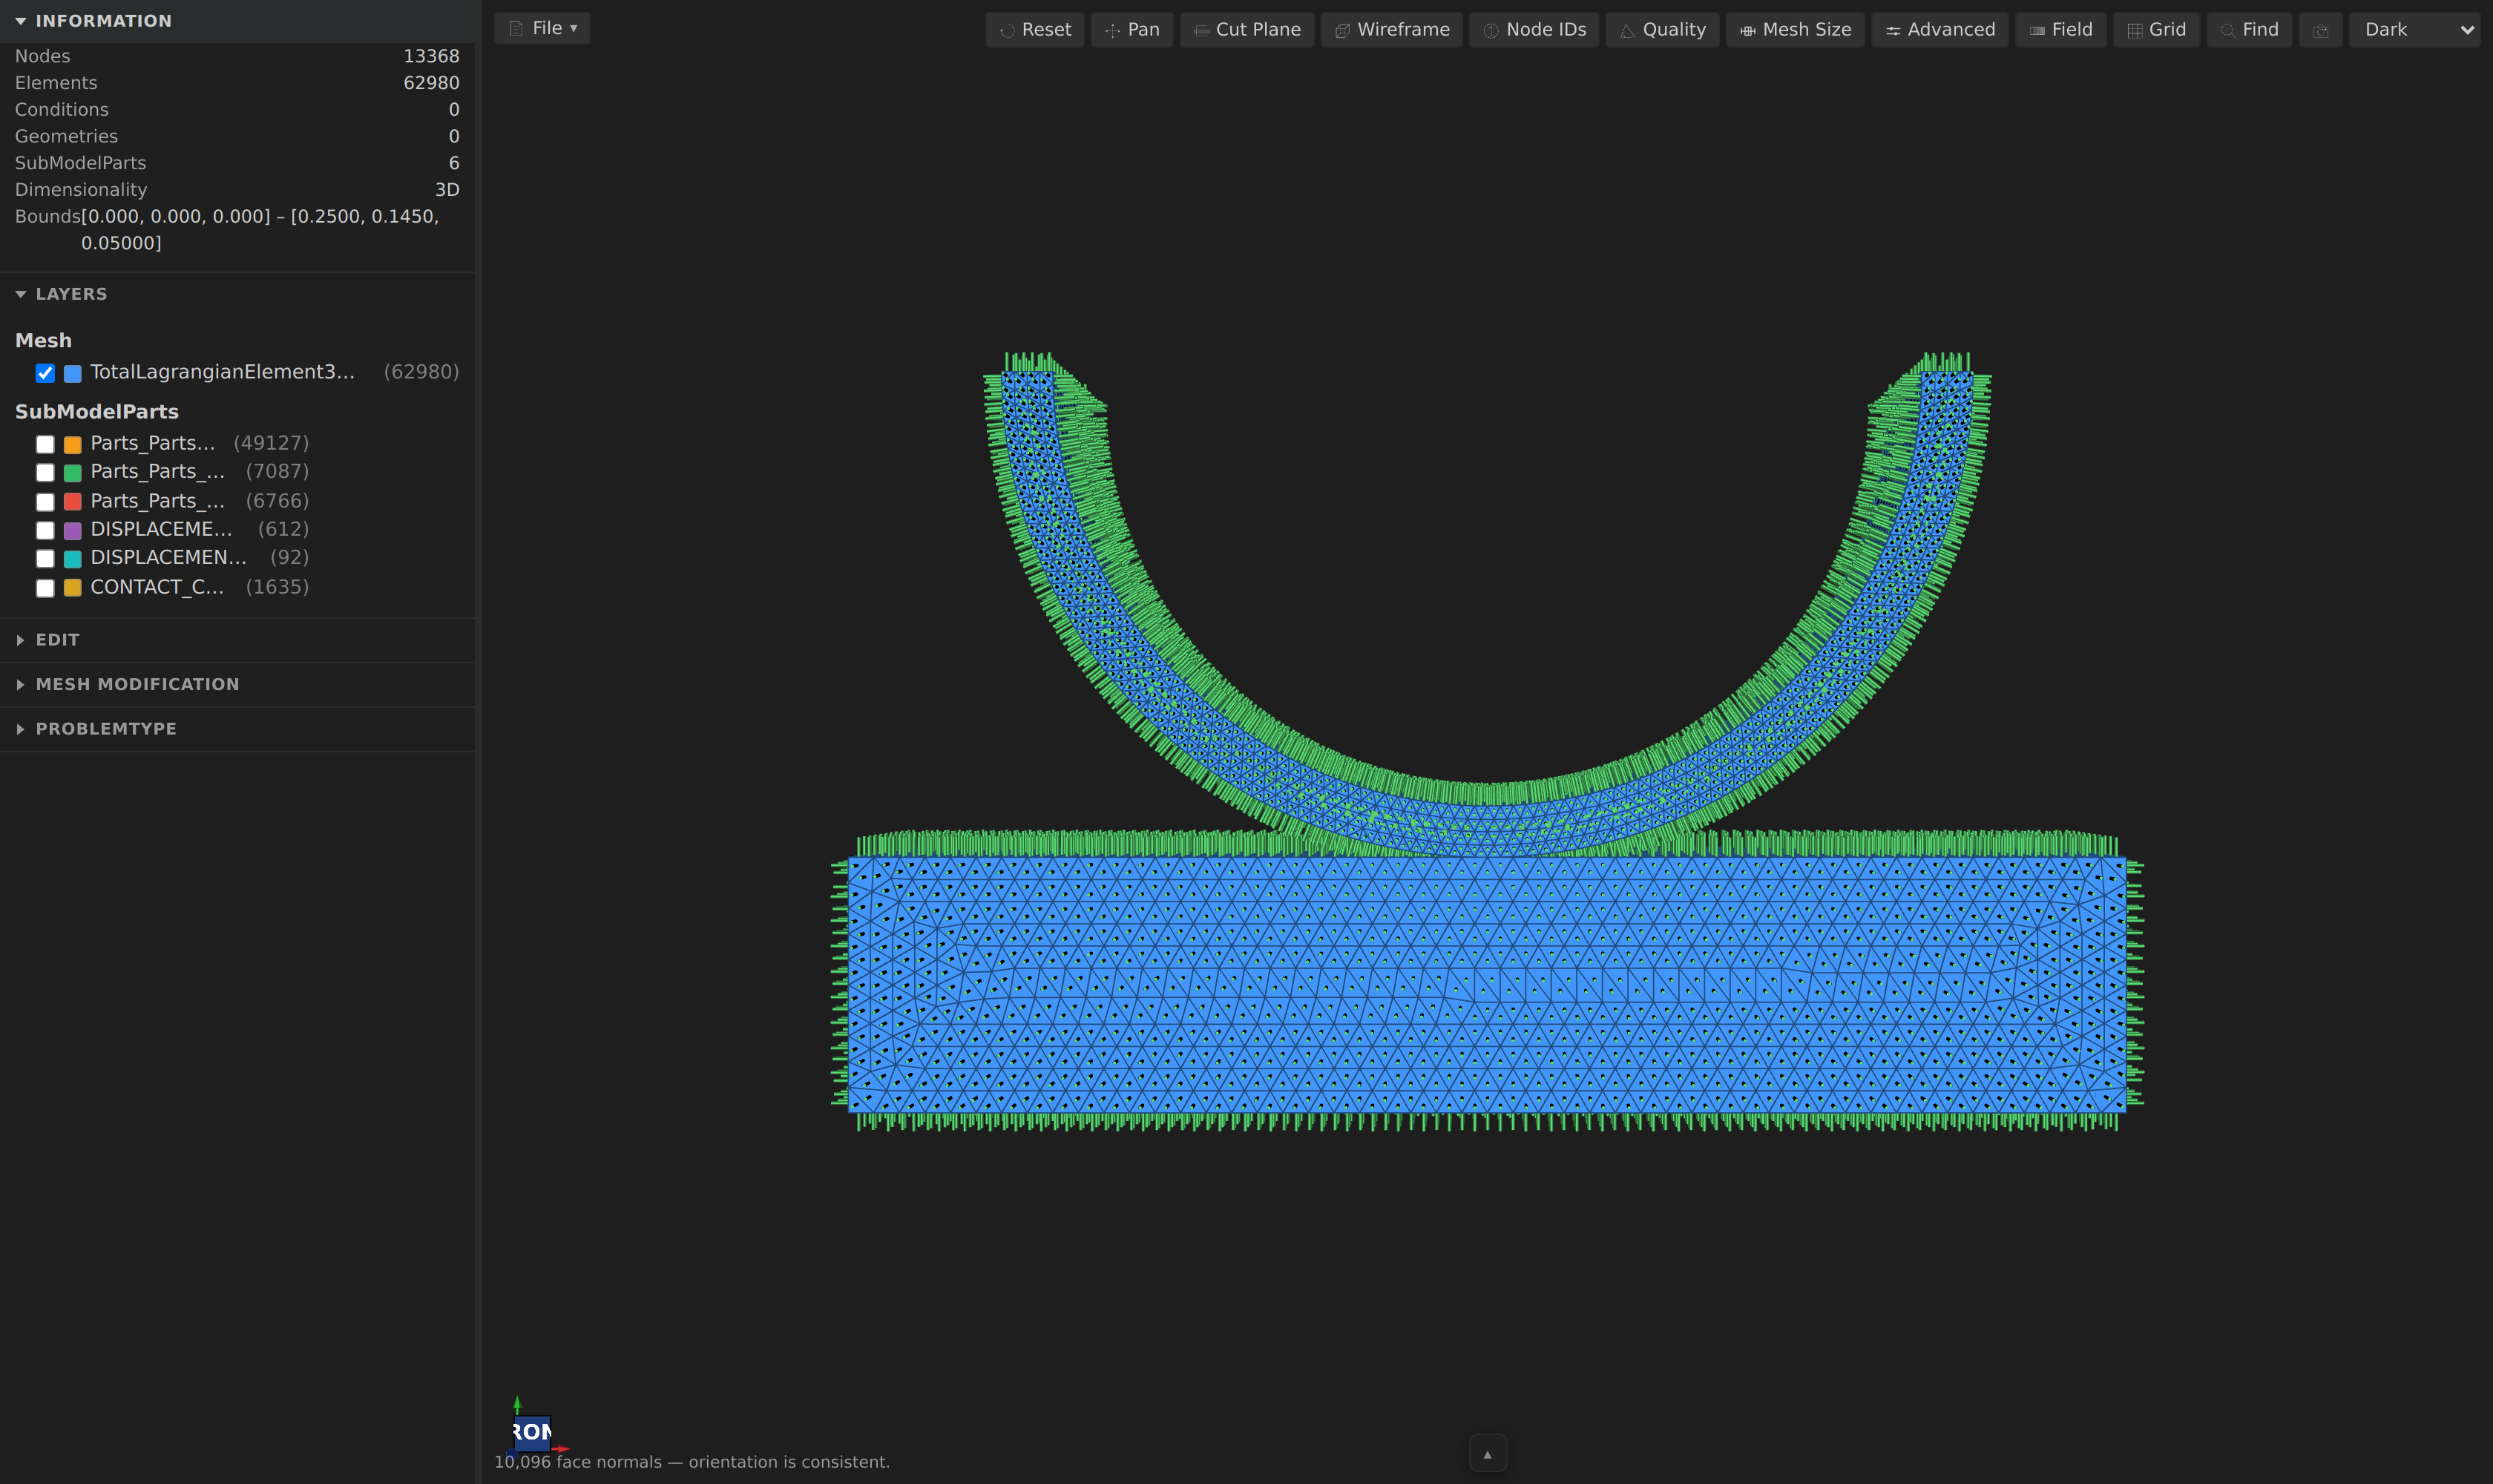Switch to Wireframe display
This screenshot has height=1484, width=2493.
[x=1391, y=30]
